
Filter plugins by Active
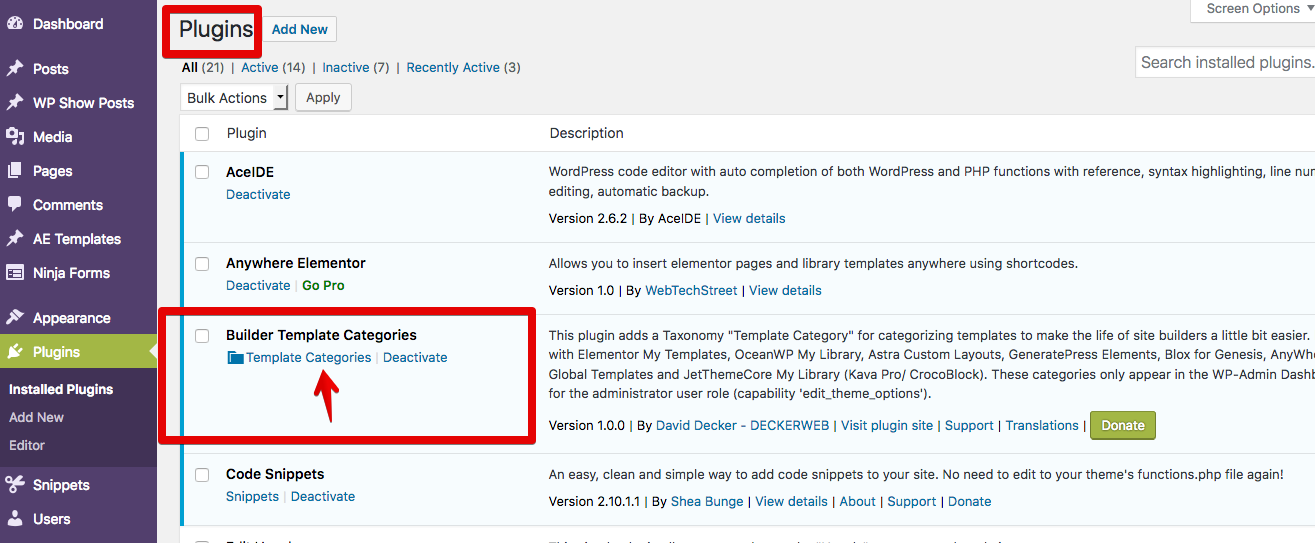pos(259,67)
